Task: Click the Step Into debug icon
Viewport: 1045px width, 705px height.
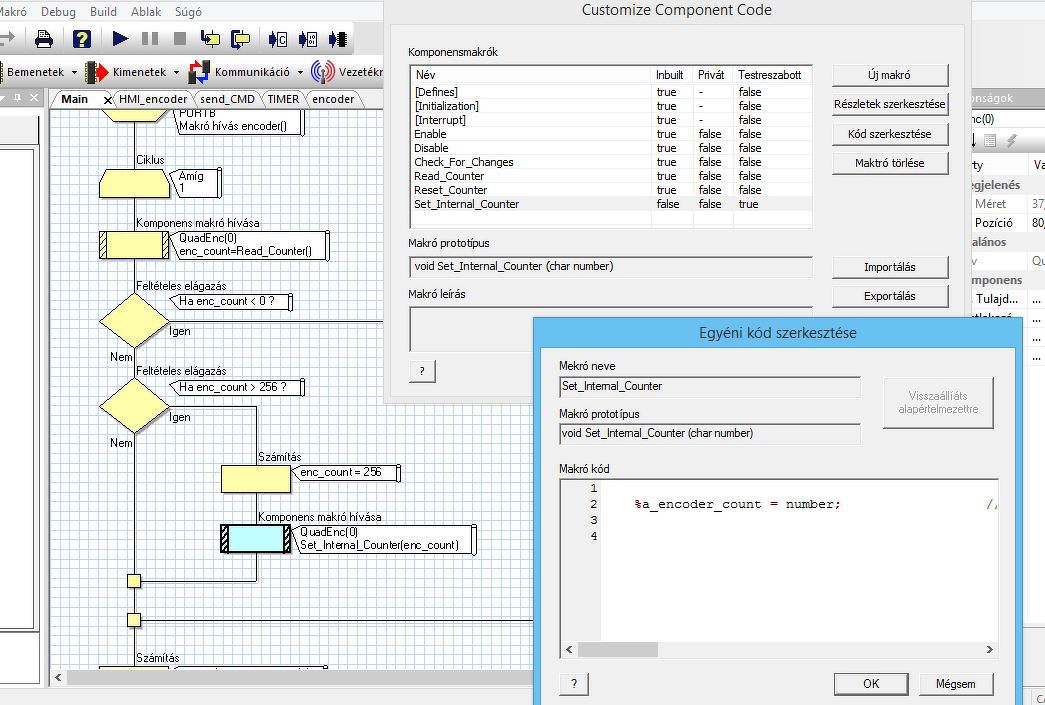Action: 210,39
